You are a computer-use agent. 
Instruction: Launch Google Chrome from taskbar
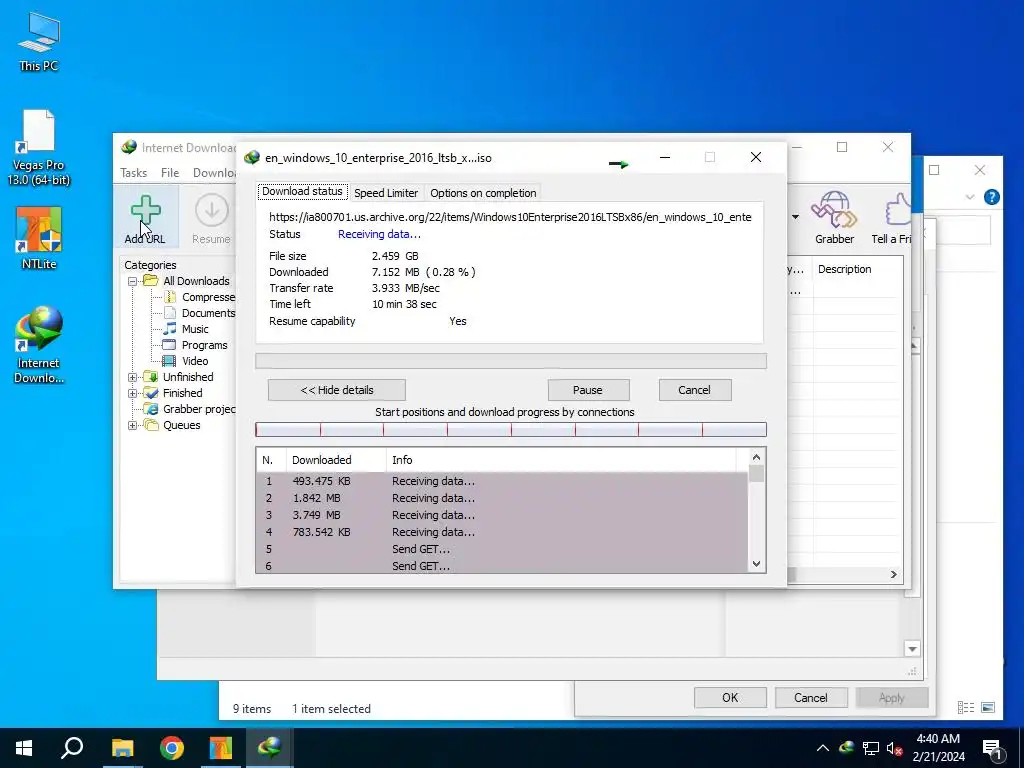point(172,748)
